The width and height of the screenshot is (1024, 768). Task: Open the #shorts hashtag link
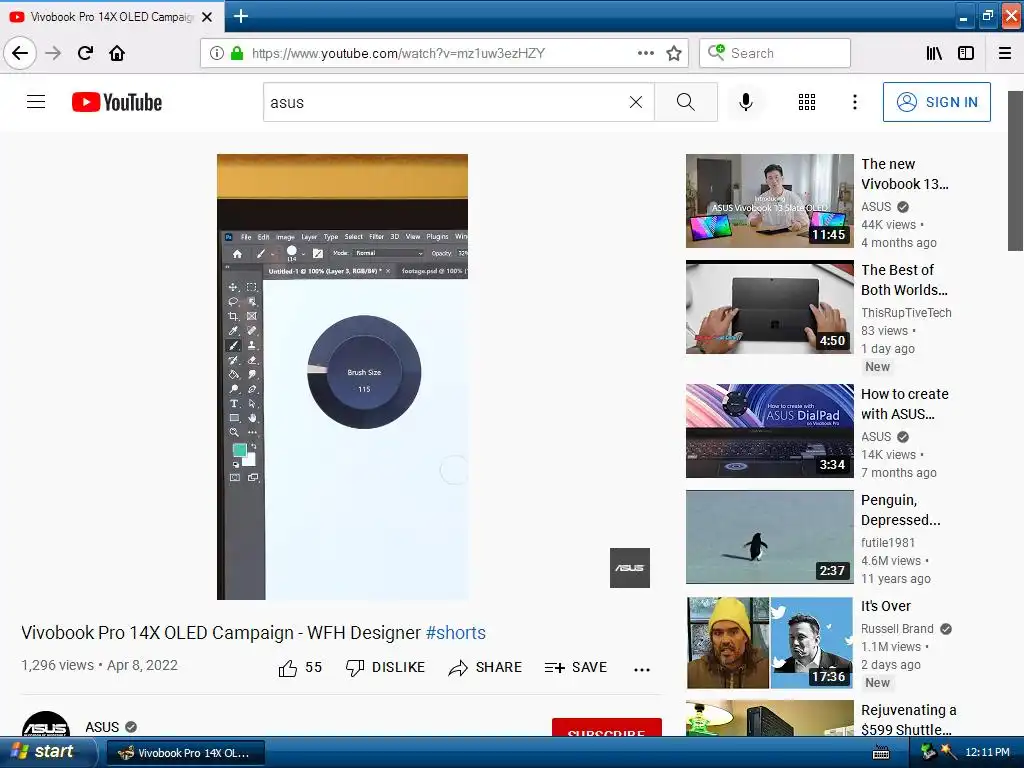pos(455,632)
